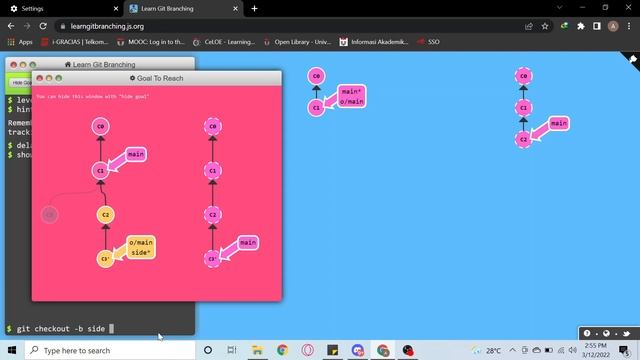Open a new browser tab
Viewport: 640px width, 360px height.
[254, 9]
